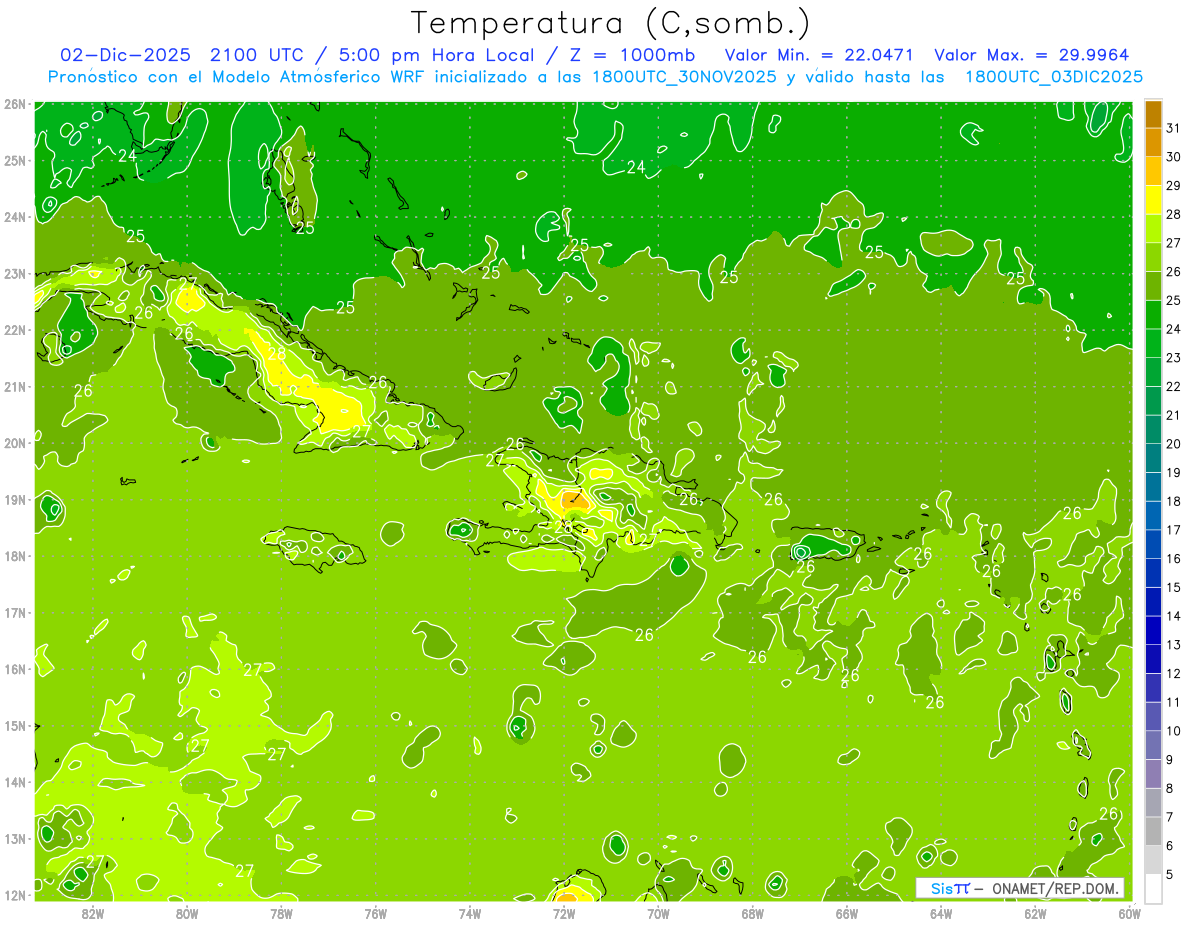
Task: Click the SisTT logo text
Action: [x=949, y=888]
